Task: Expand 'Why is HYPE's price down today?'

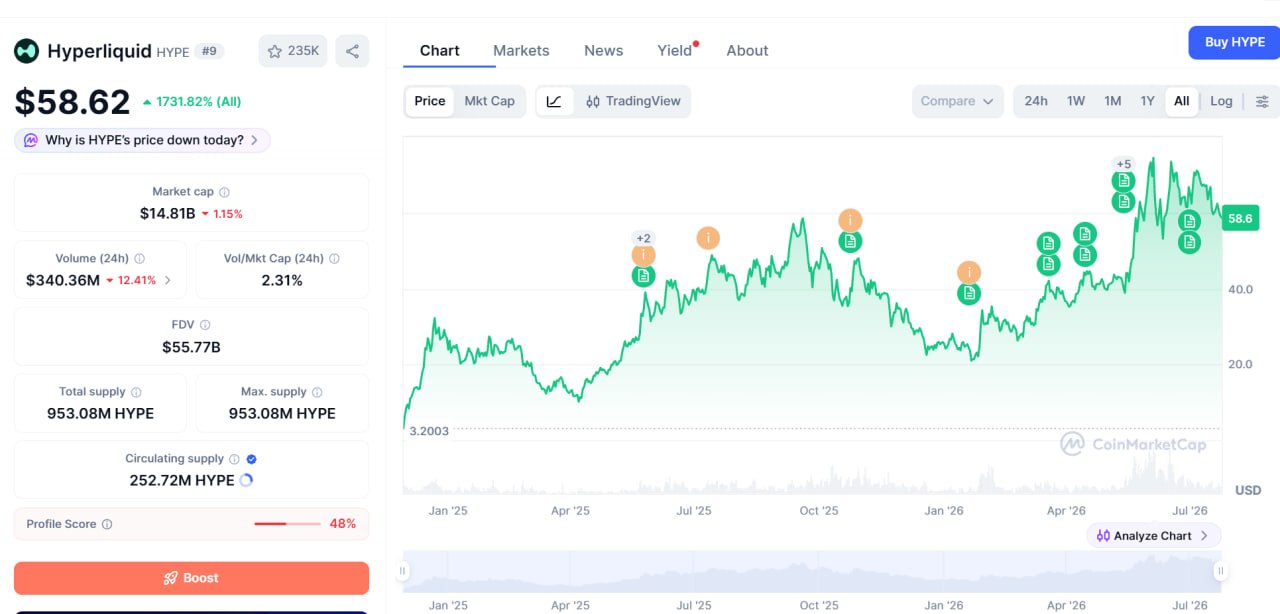Action: (142, 140)
